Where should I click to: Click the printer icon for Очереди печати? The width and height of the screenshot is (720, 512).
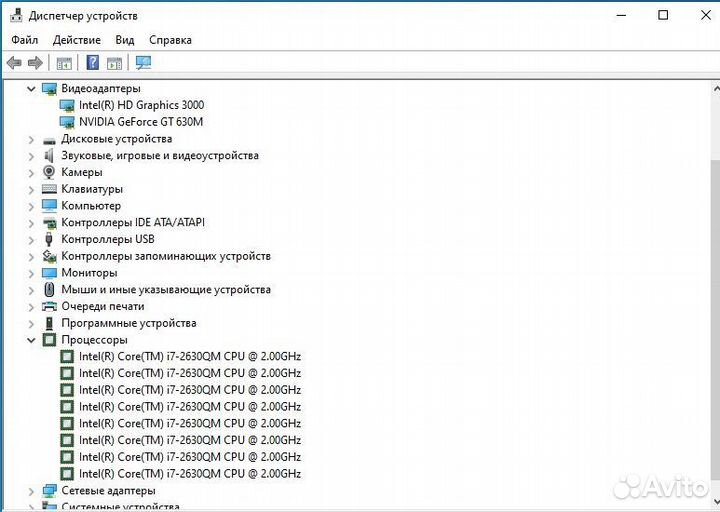point(49,306)
